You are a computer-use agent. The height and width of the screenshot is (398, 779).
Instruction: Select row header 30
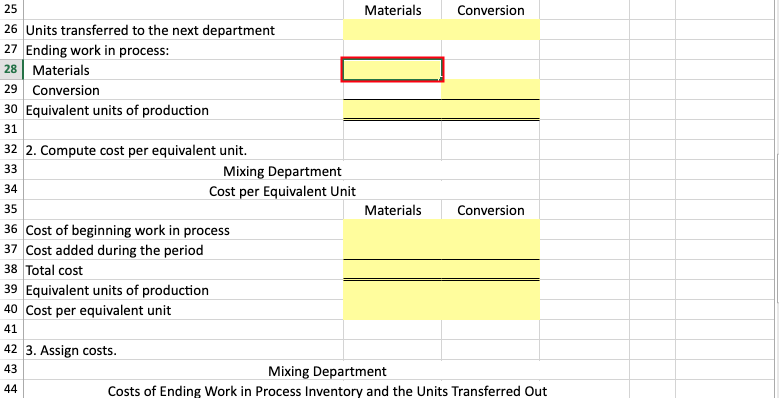pos(11,110)
